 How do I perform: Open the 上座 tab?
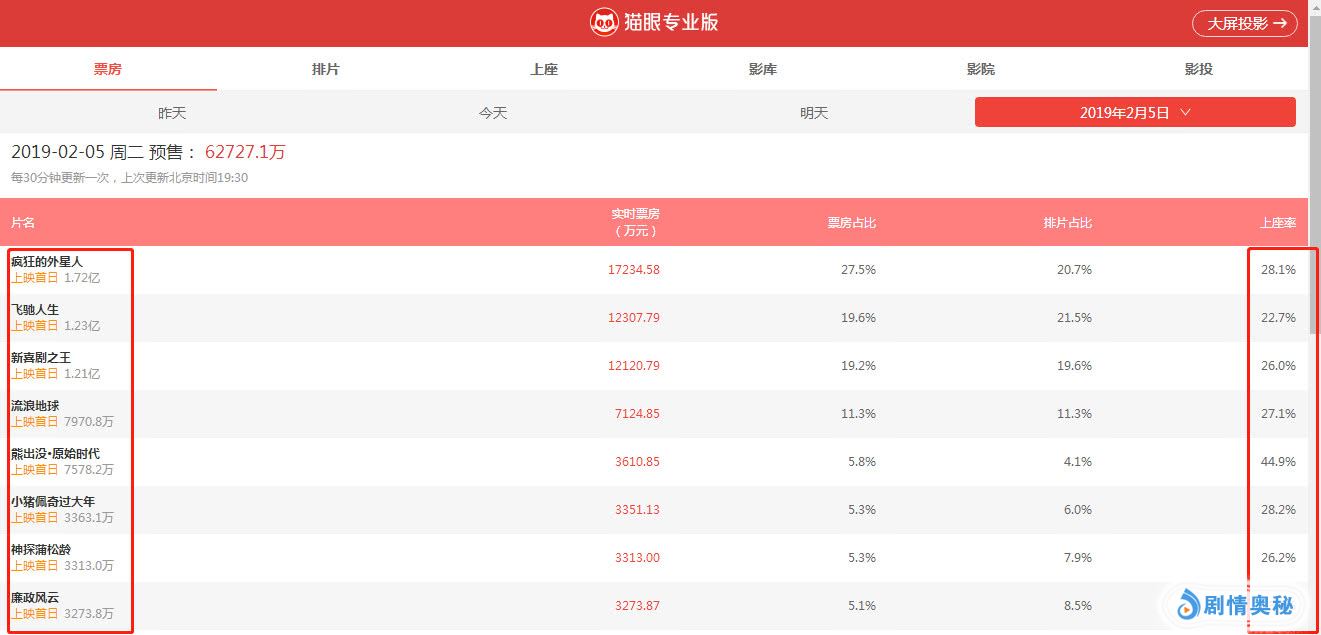544,69
